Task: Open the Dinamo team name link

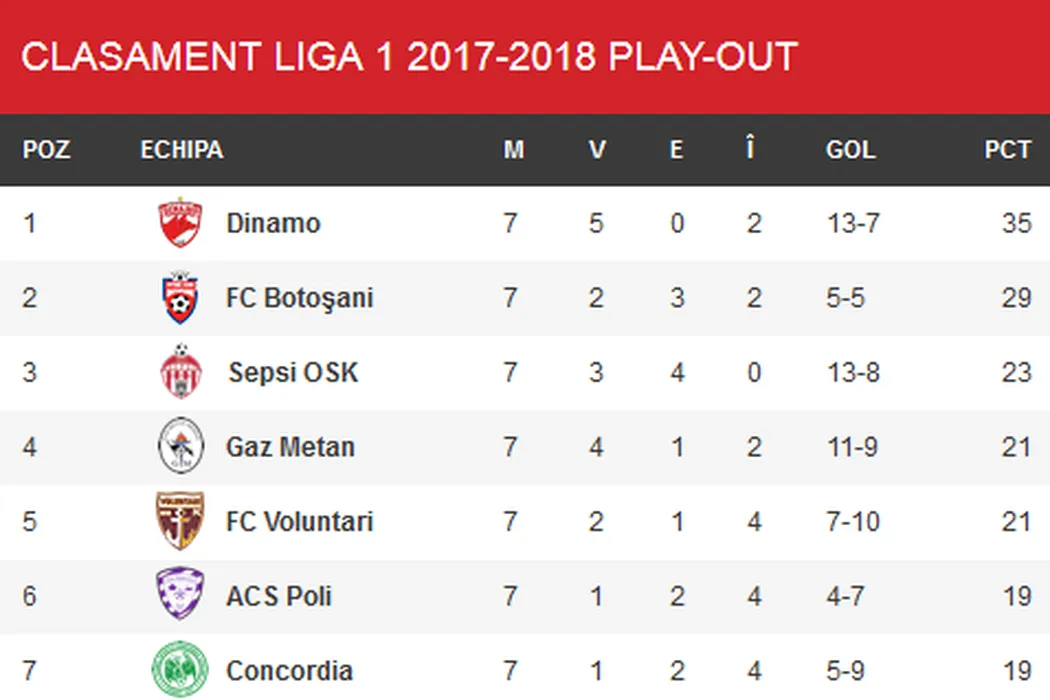Action: (273, 222)
